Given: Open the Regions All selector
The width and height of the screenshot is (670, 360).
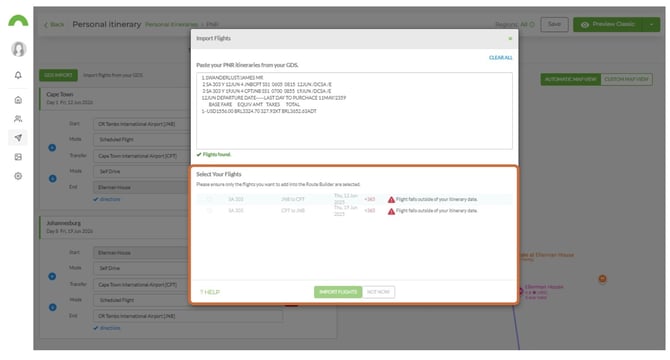Looking at the screenshot, I should [515, 24].
